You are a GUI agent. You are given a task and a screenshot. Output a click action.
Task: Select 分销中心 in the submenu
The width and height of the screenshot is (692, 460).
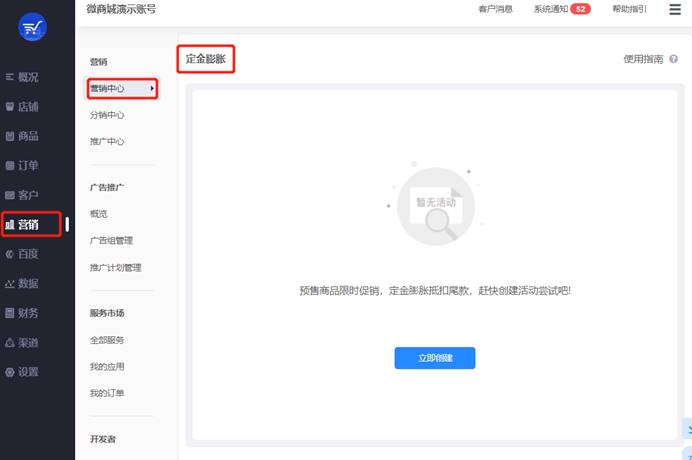point(107,115)
